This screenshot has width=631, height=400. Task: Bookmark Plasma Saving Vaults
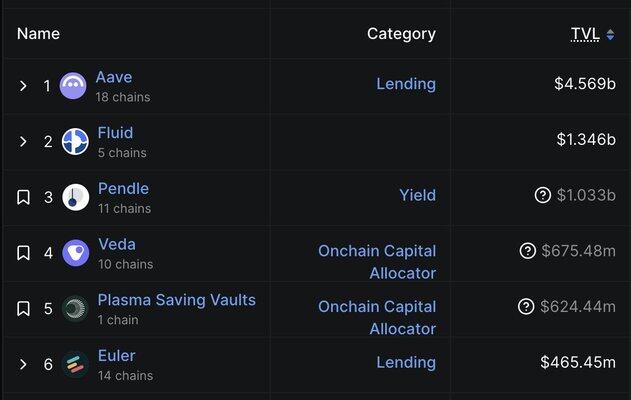click(23, 309)
